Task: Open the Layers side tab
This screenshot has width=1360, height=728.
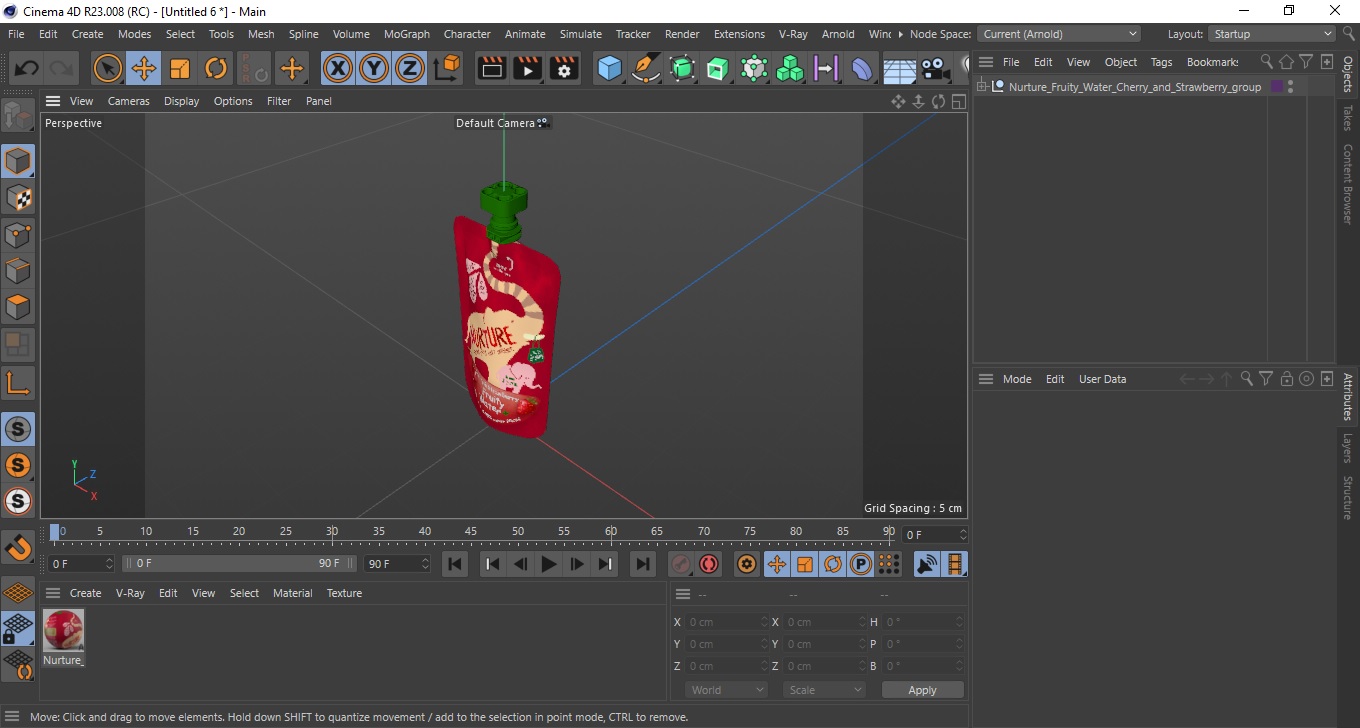Action: (1348, 448)
